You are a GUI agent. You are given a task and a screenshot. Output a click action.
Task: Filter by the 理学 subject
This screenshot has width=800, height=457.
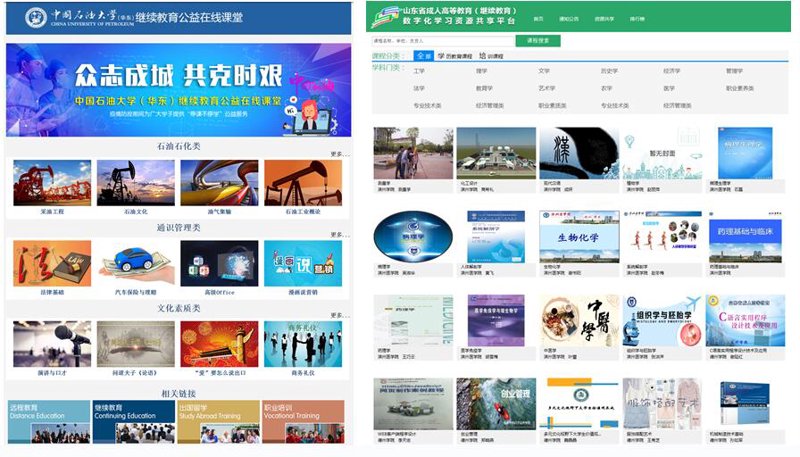pyautogui.click(x=482, y=71)
